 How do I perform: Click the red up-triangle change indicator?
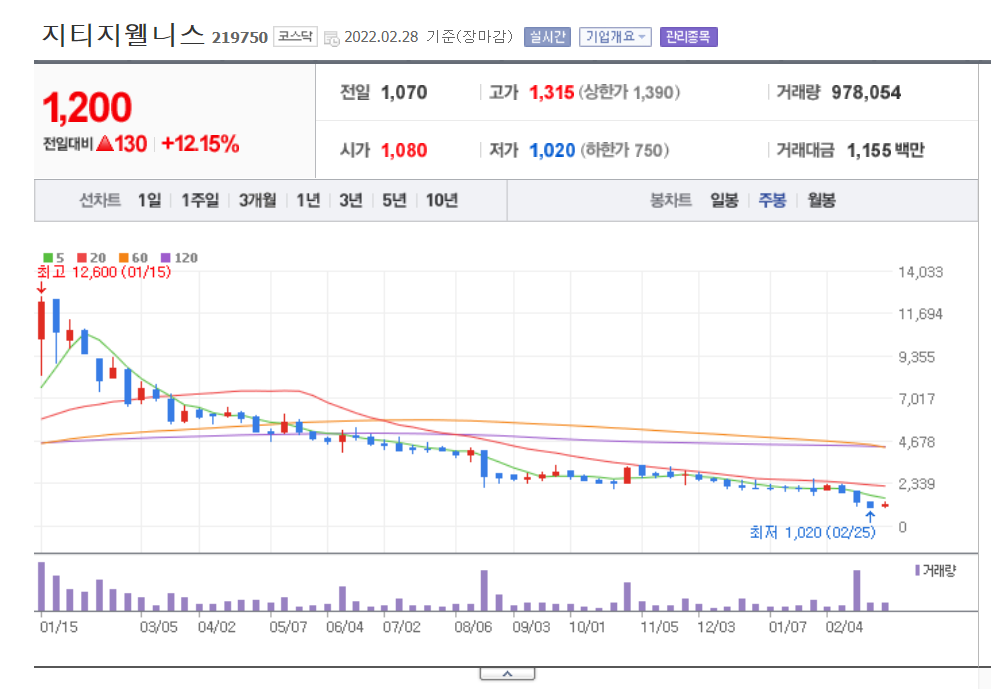(105, 144)
